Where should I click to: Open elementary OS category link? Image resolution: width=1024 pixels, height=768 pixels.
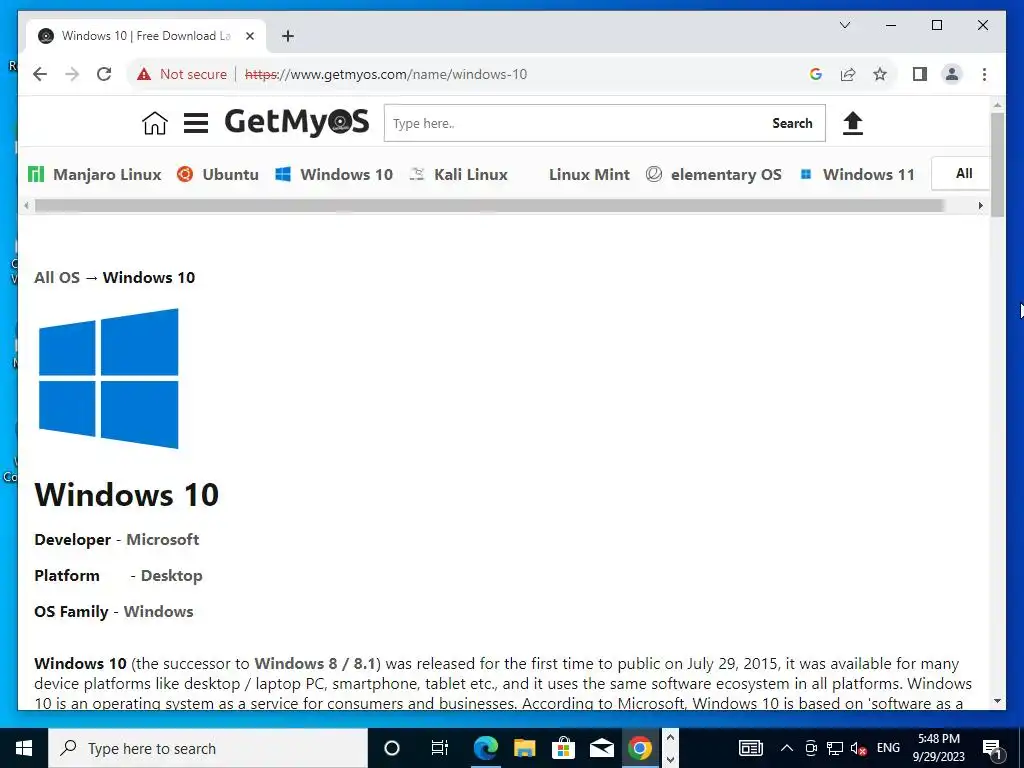(714, 174)
